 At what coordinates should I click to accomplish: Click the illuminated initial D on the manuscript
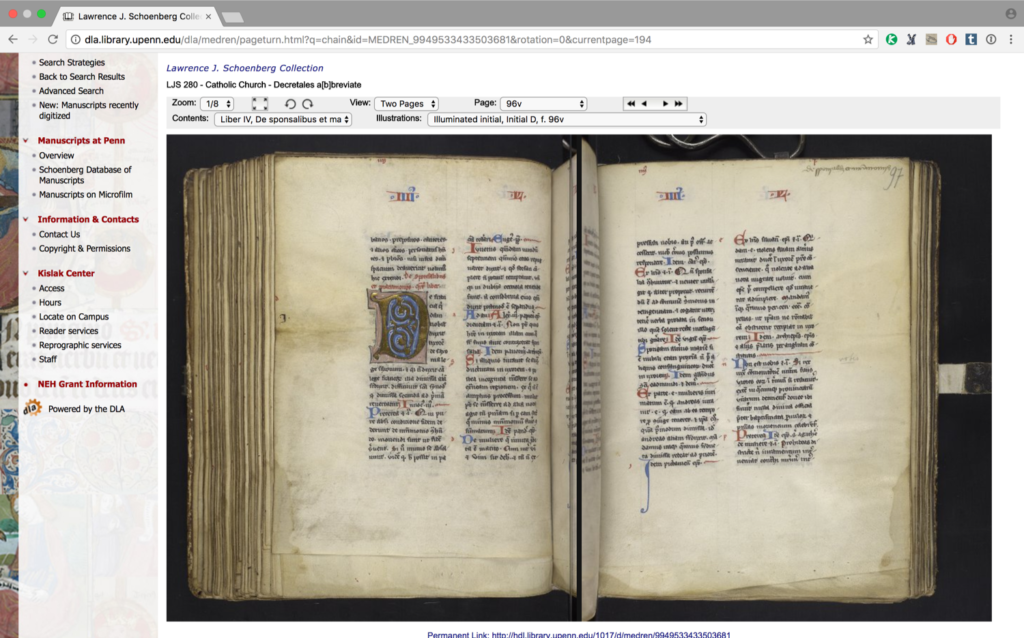click(399, 325)
